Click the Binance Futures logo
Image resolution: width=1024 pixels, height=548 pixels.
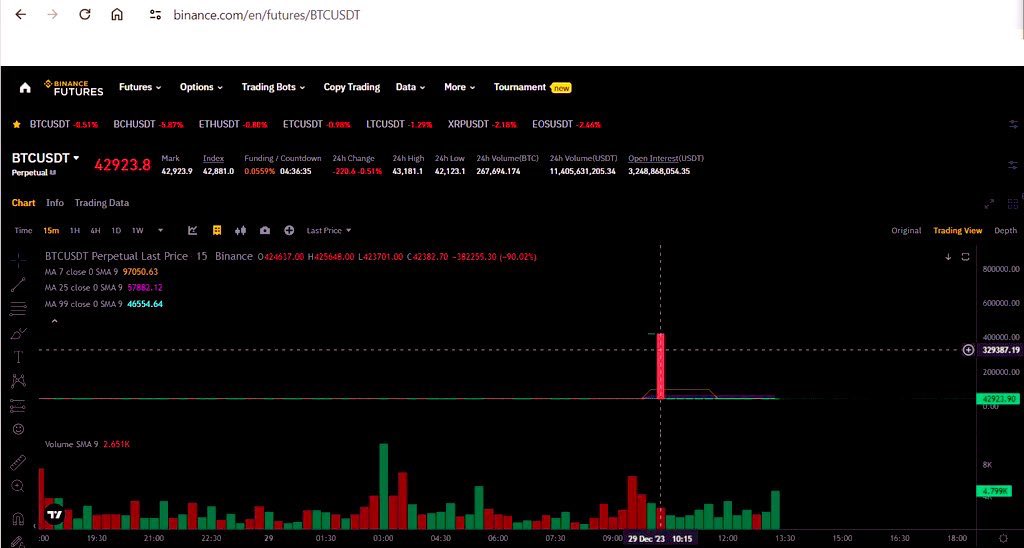(73, 88)
